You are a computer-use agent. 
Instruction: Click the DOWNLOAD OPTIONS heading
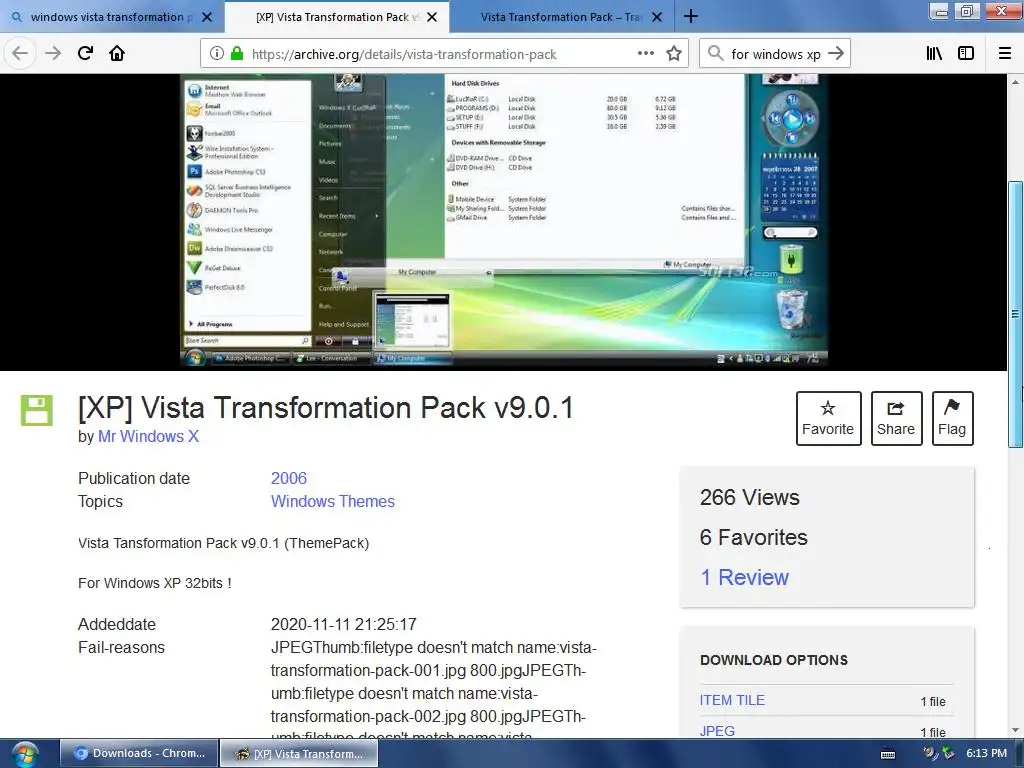(774, 660)
